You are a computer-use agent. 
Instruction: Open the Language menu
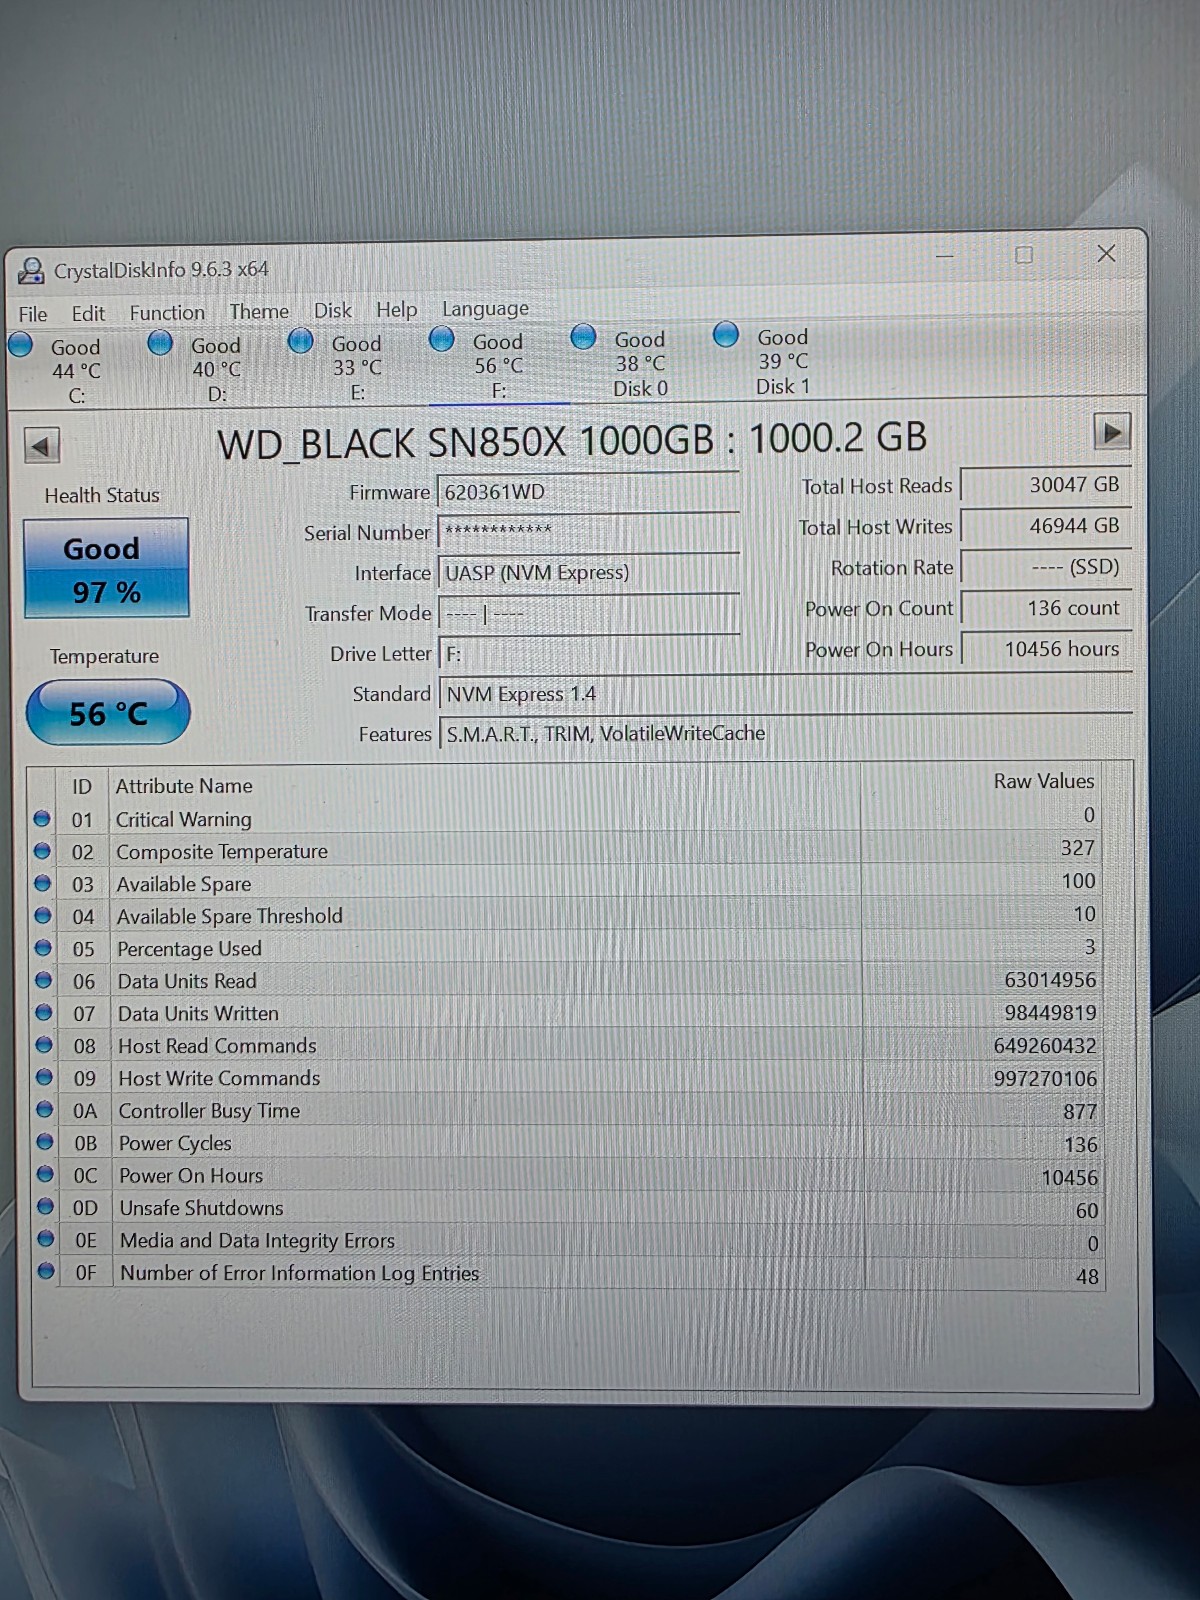coord(485,309)
